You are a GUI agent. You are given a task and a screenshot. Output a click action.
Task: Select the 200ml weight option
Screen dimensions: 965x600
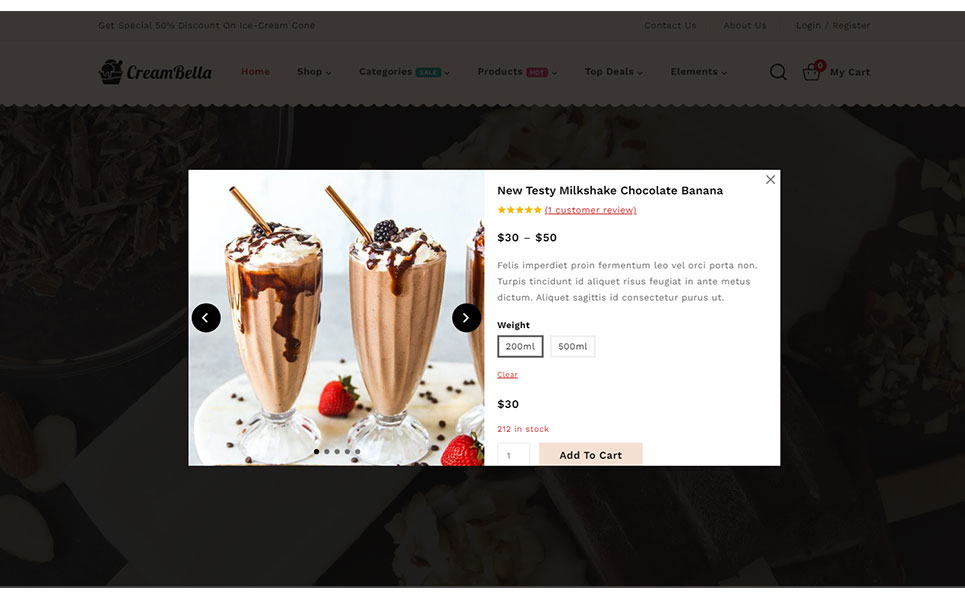pos(520,346)
